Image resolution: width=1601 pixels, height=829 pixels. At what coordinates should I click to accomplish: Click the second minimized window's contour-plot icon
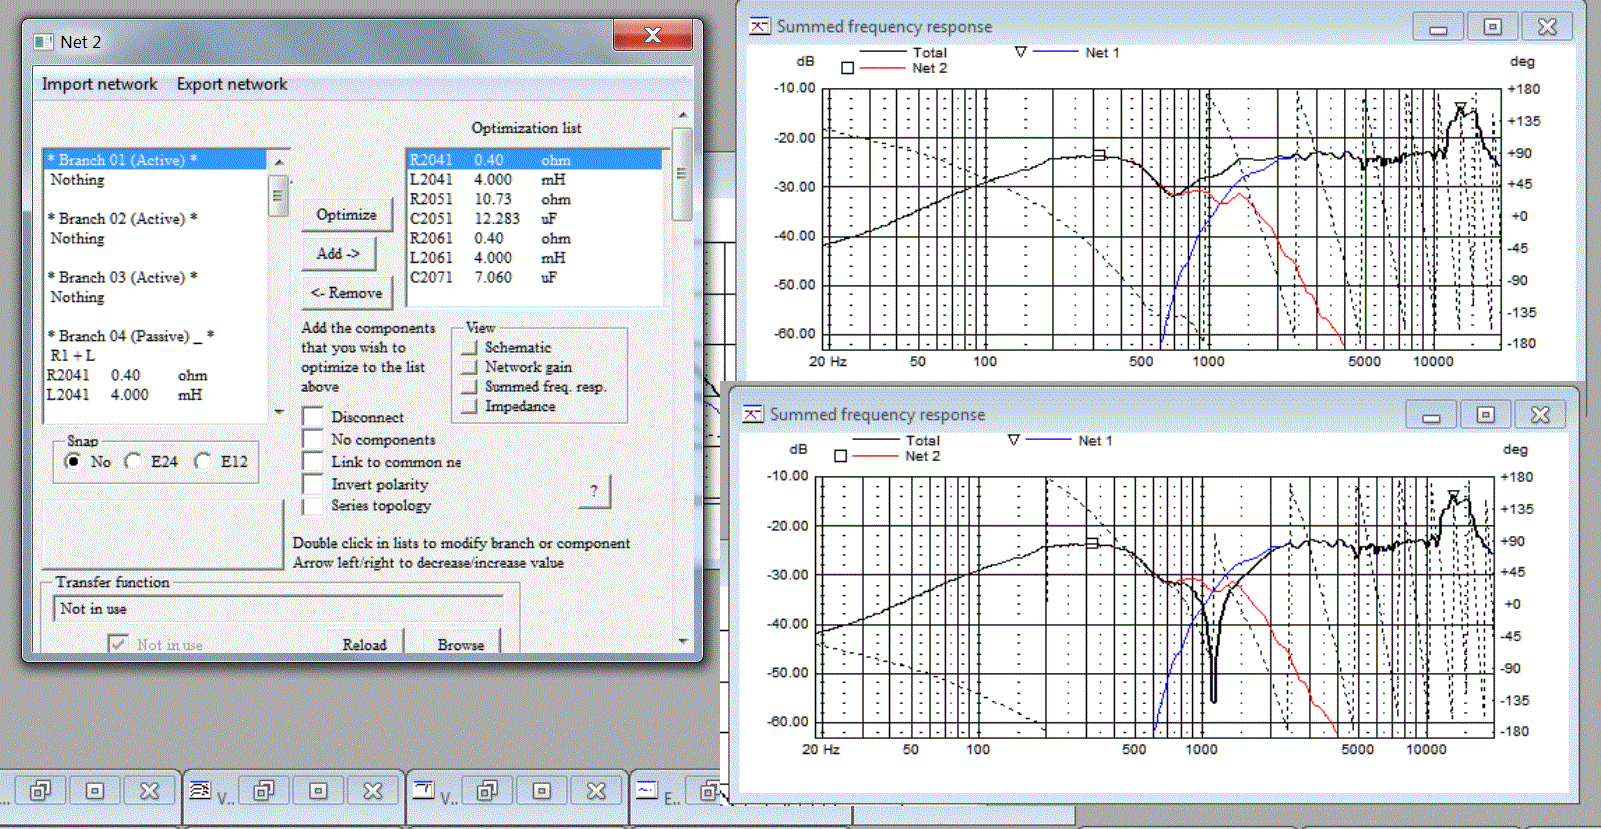pyautogui.click(x=199, y=791)
